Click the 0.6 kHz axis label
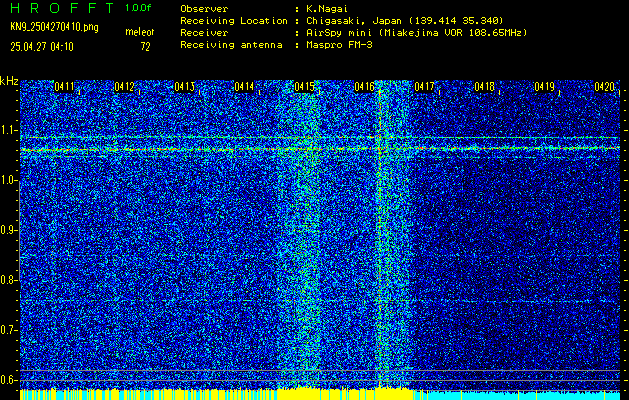The width and height of the screenshot is (629, 400). coord(8,380)
